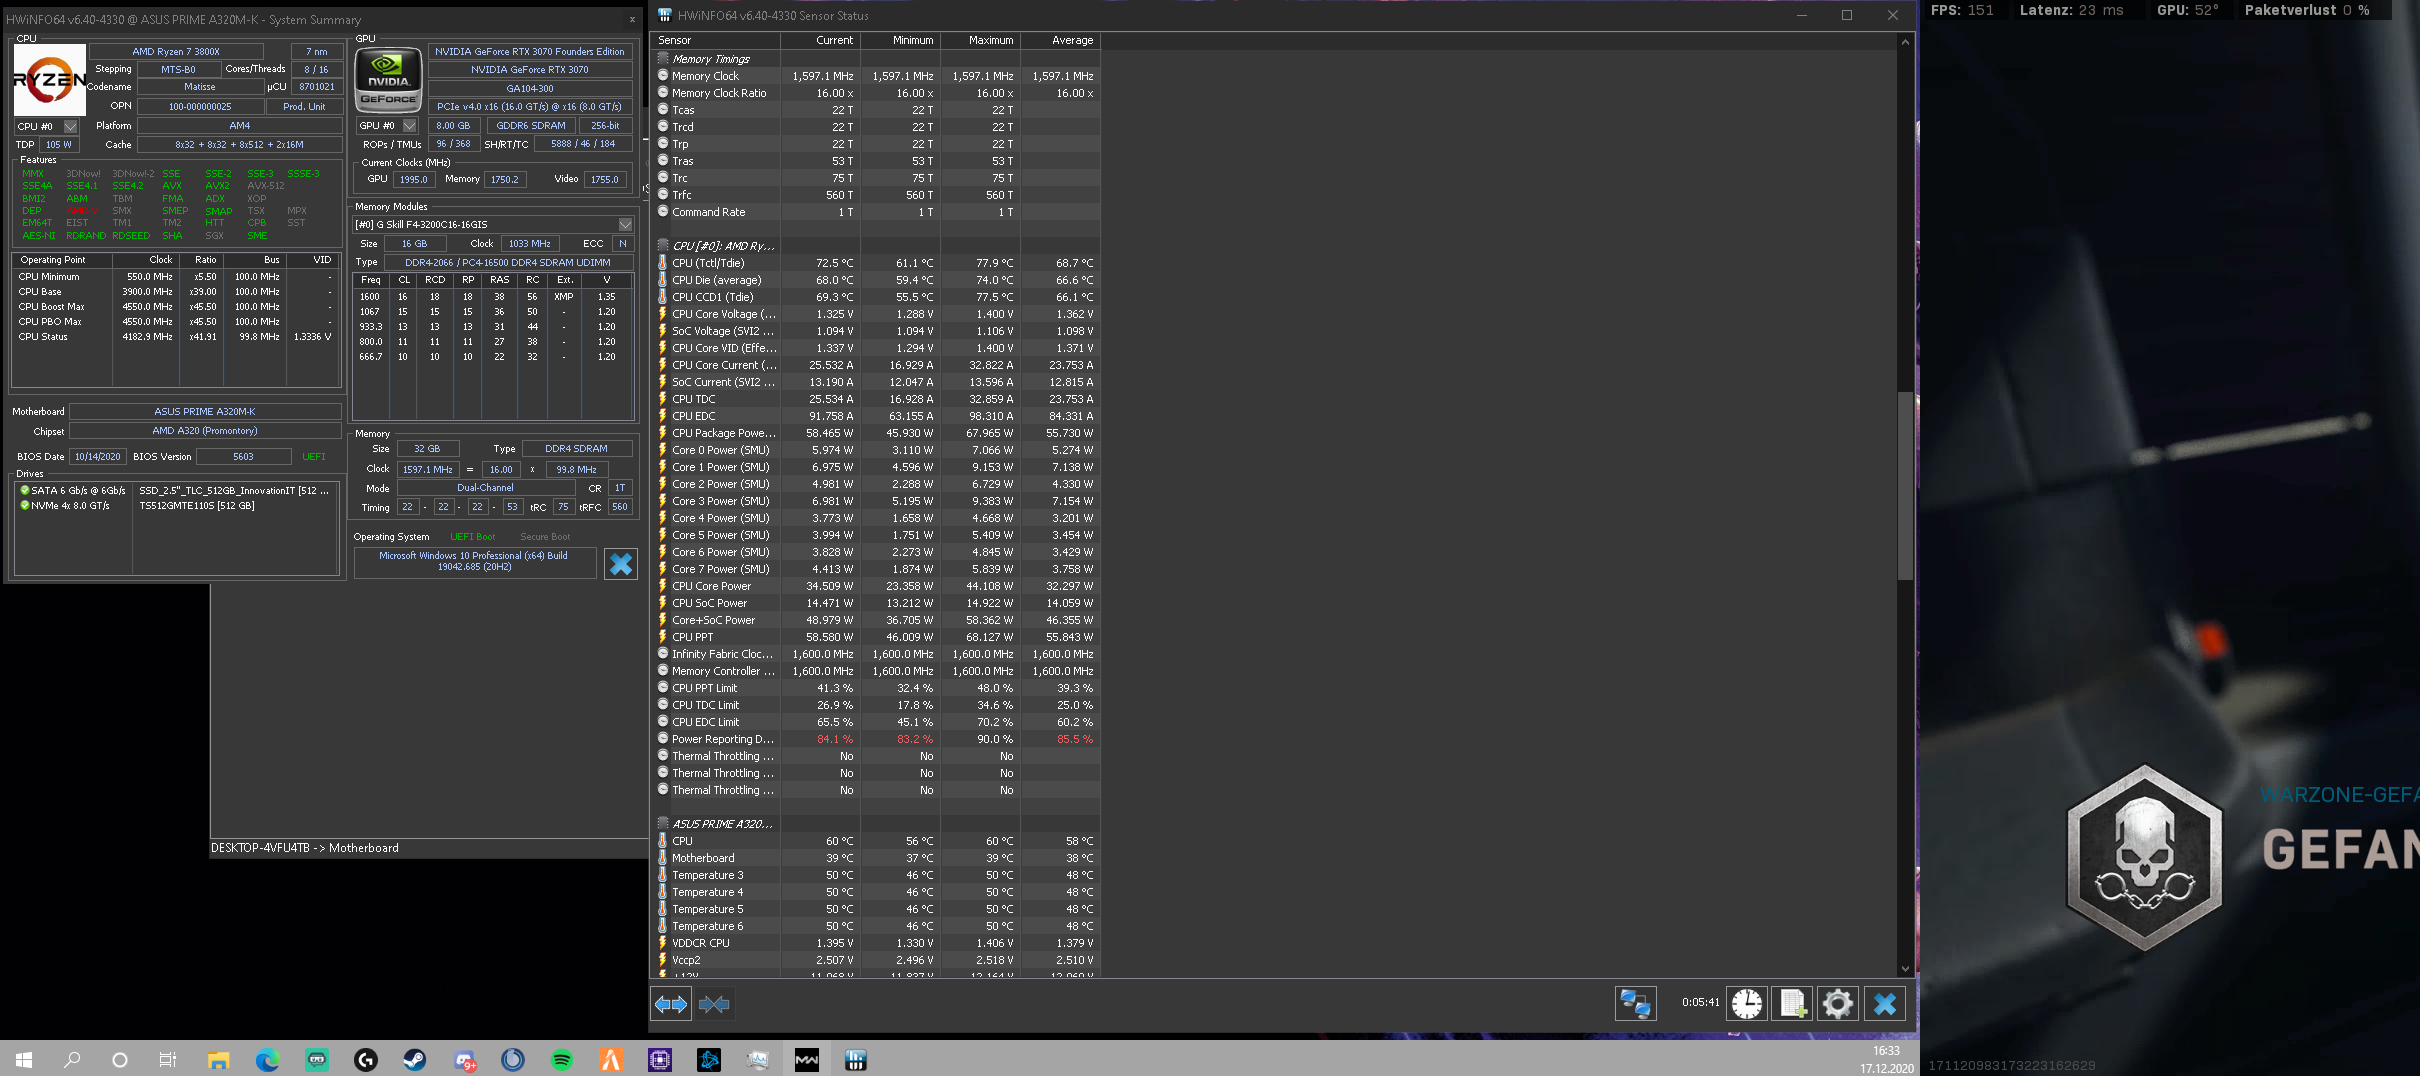Screen dimensions: 2420x1076
Task: Click the AMD Ryzen 7 3800X name field
Action: click(176, 52)
